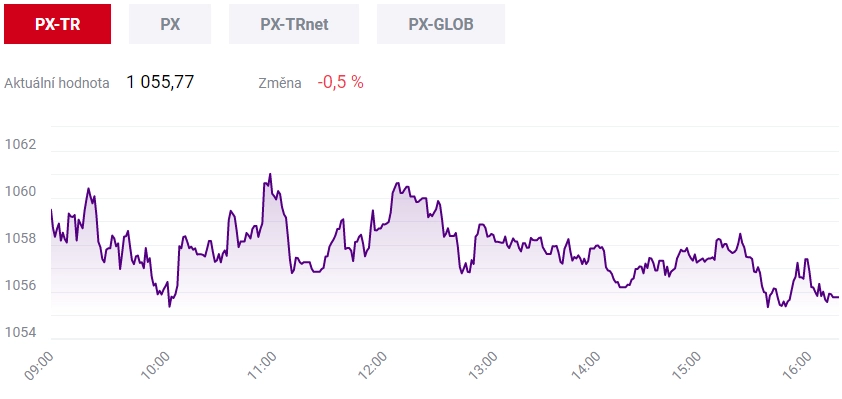Click the chart peak near 11:00
Viewport: 842px width, 399px height.
tap(270, 174)
